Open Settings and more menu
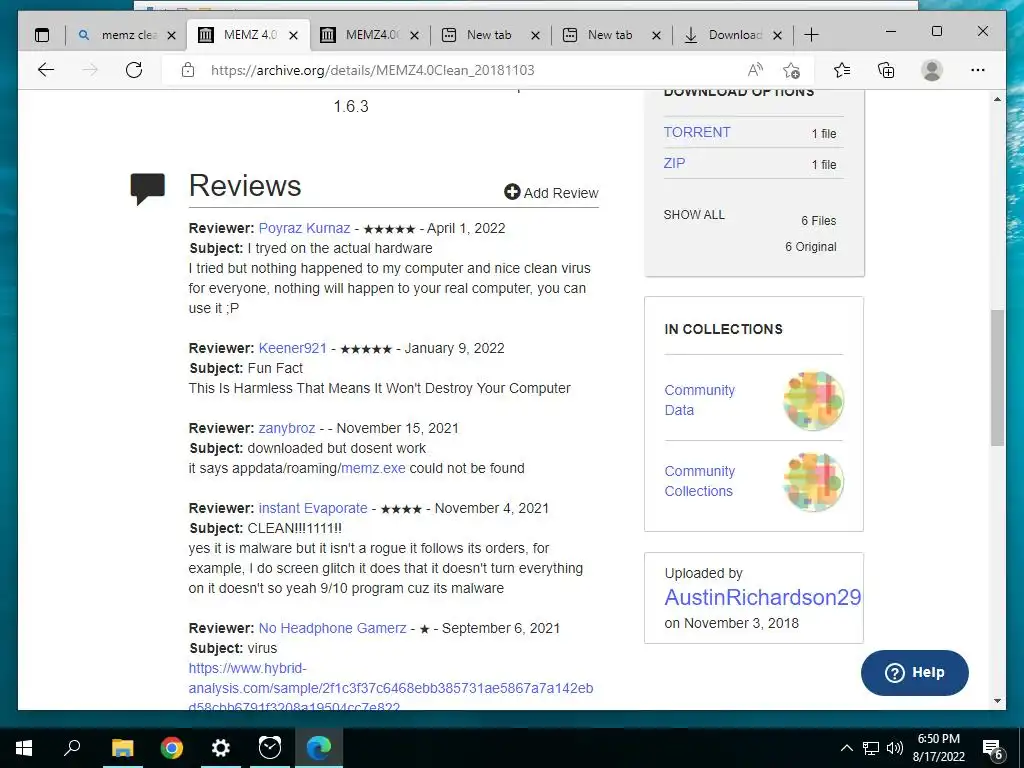This screenshot has height=768, width=1024. click(978, 70)
